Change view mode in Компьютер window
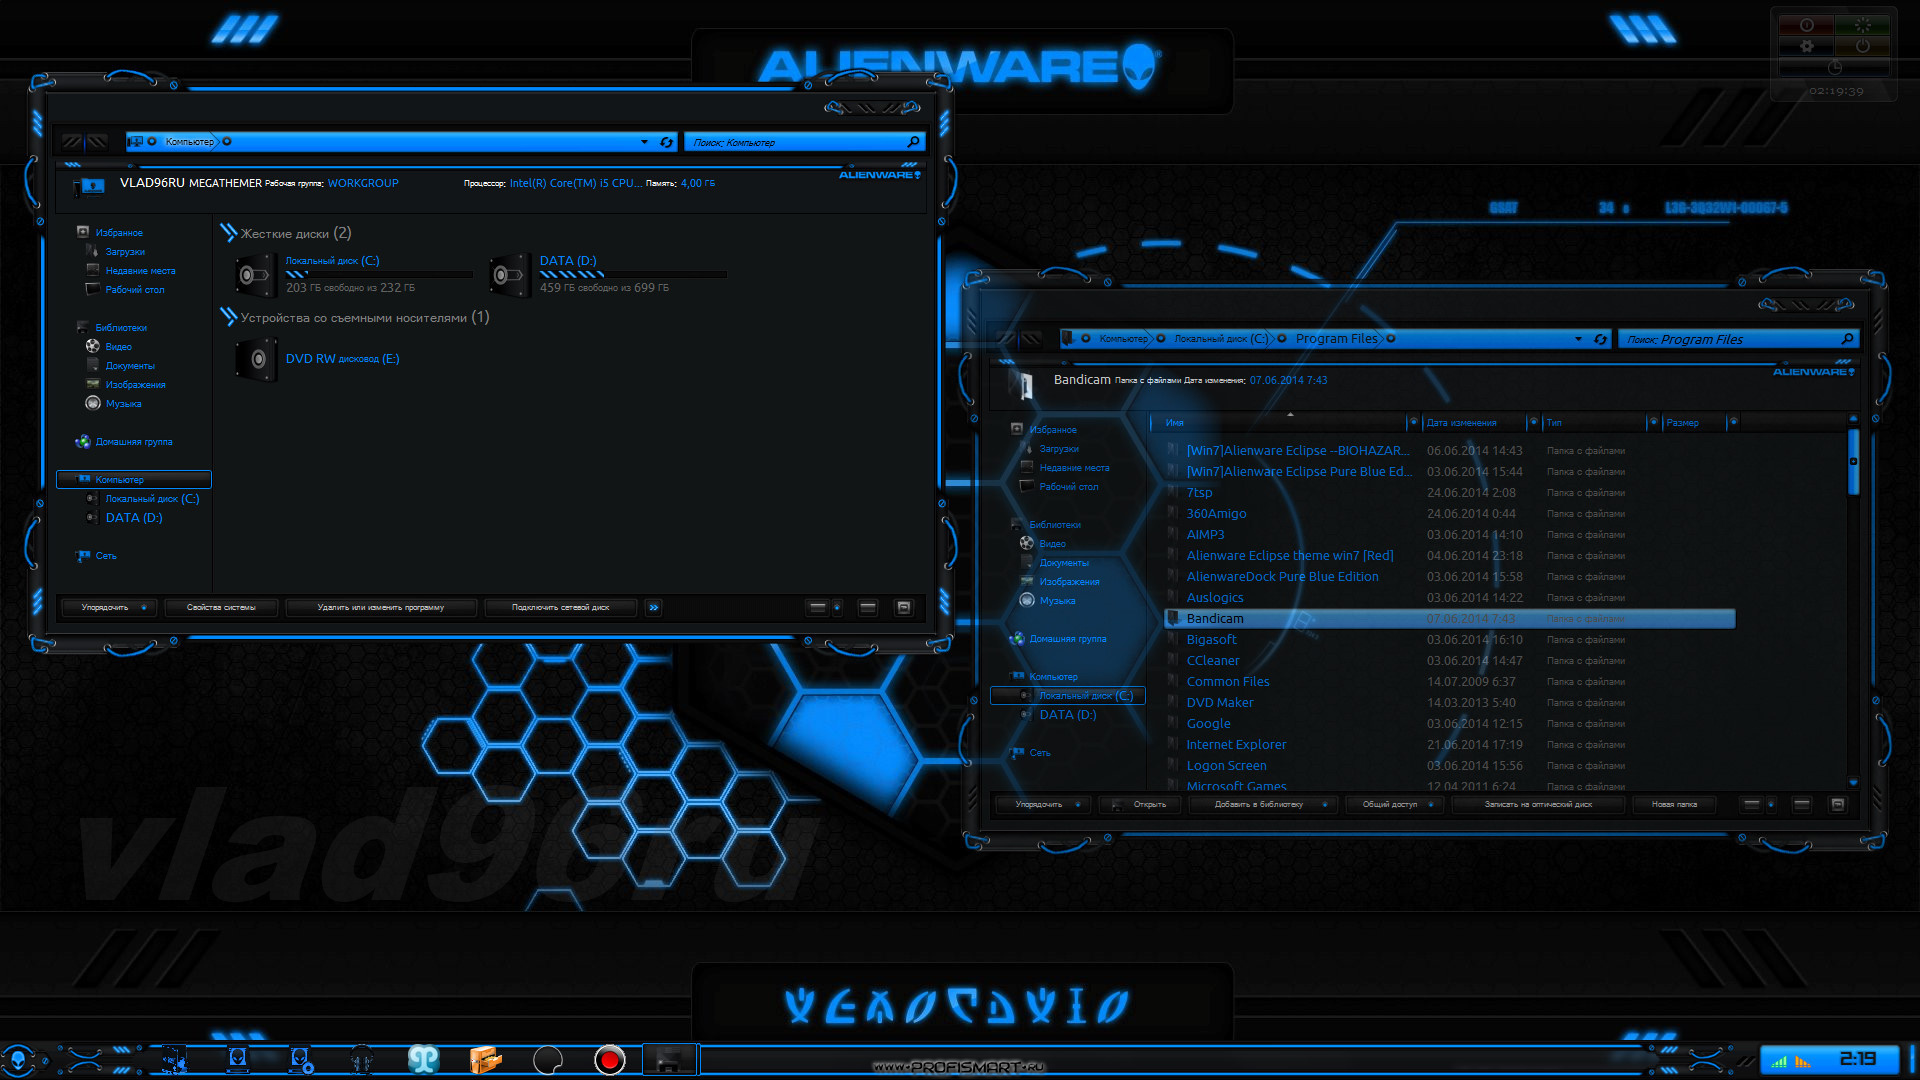 click(x=817, y=607)
